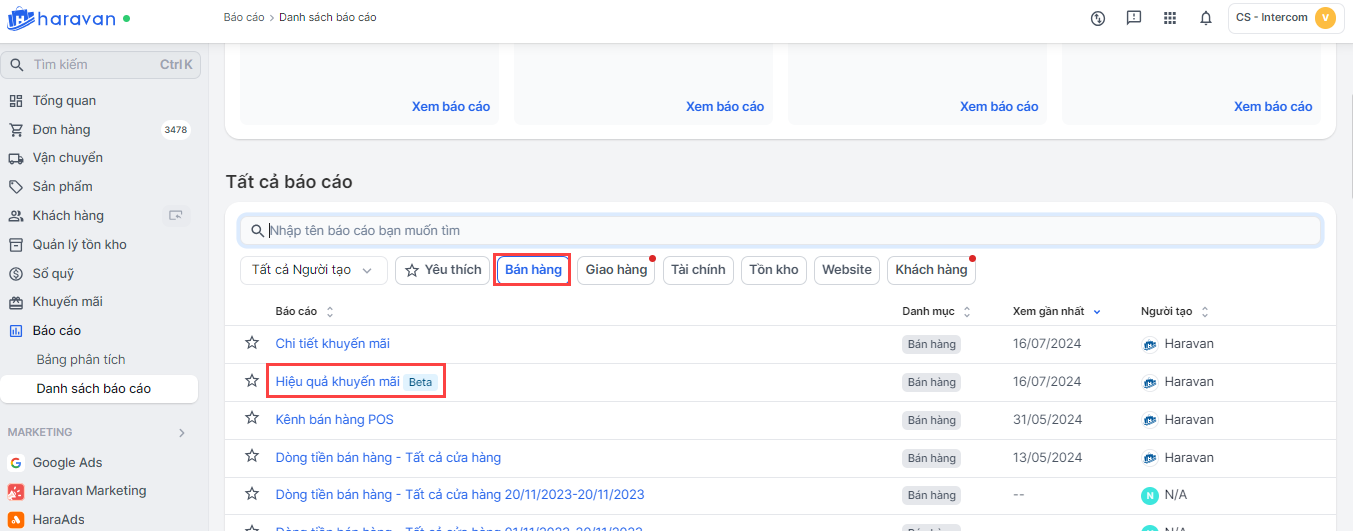Screen dimensions: 1353x531
Task: Toggle the Yêu thích favorites filter
Action: pyautogui.click(x=441, y=270)
